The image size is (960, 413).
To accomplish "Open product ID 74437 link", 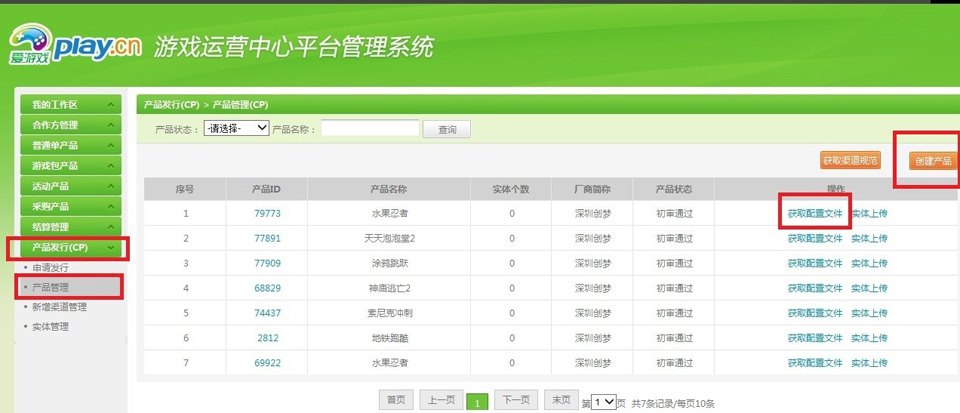I will [268, 313].
